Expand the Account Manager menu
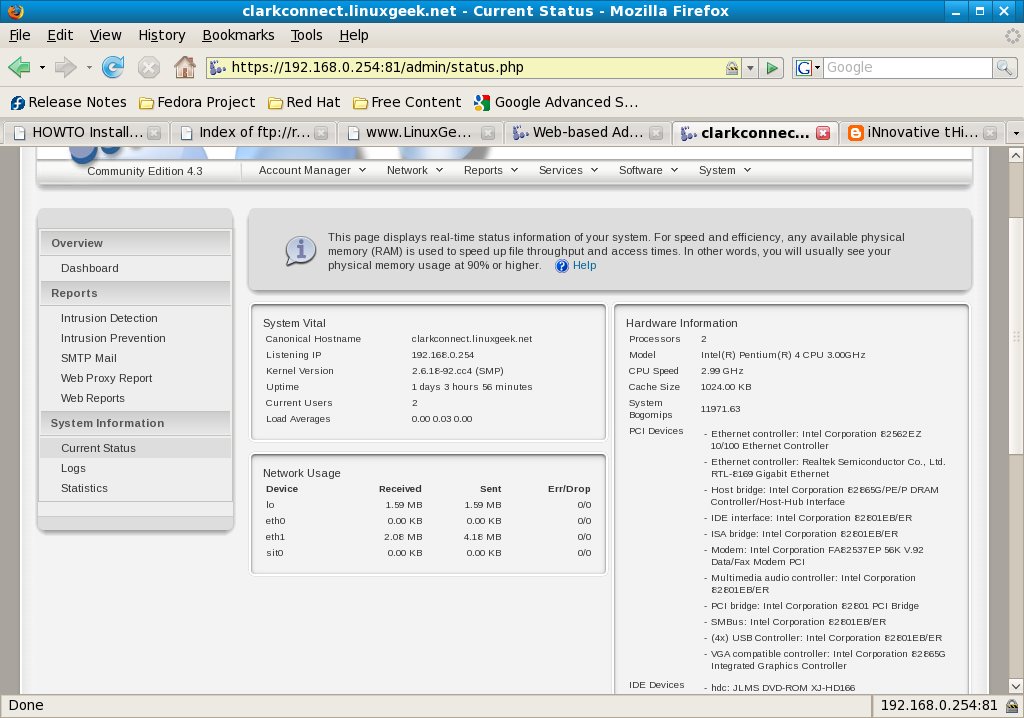 (x=312, y=170)
